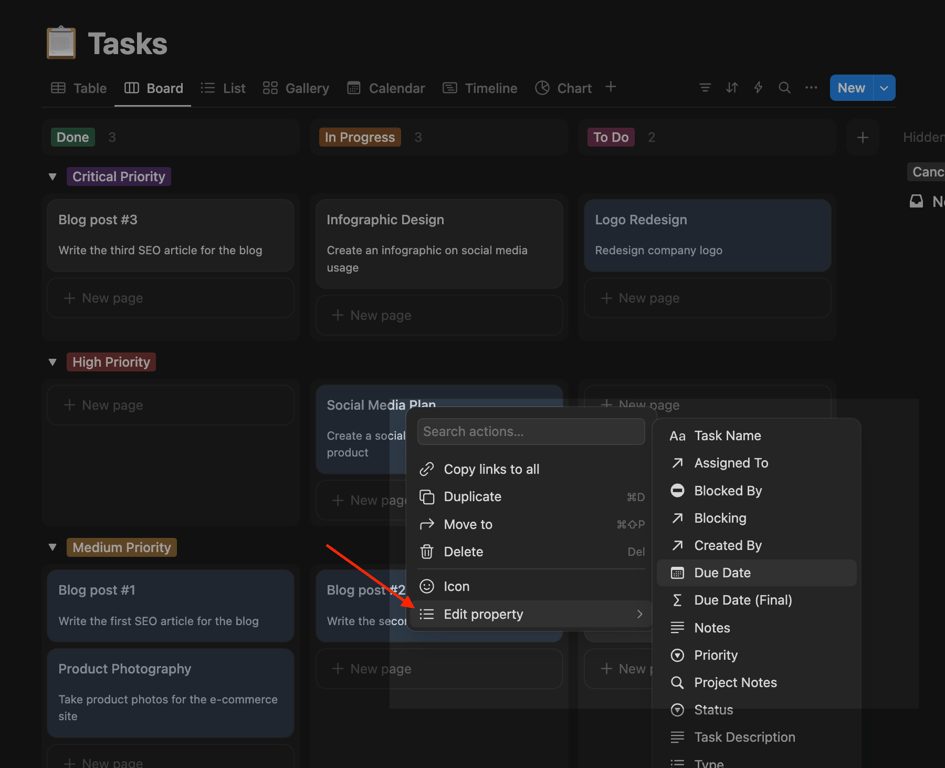Collapse the Medium Priority group
The height and width of the screenshot is (768, 945).
click(53, 548)
